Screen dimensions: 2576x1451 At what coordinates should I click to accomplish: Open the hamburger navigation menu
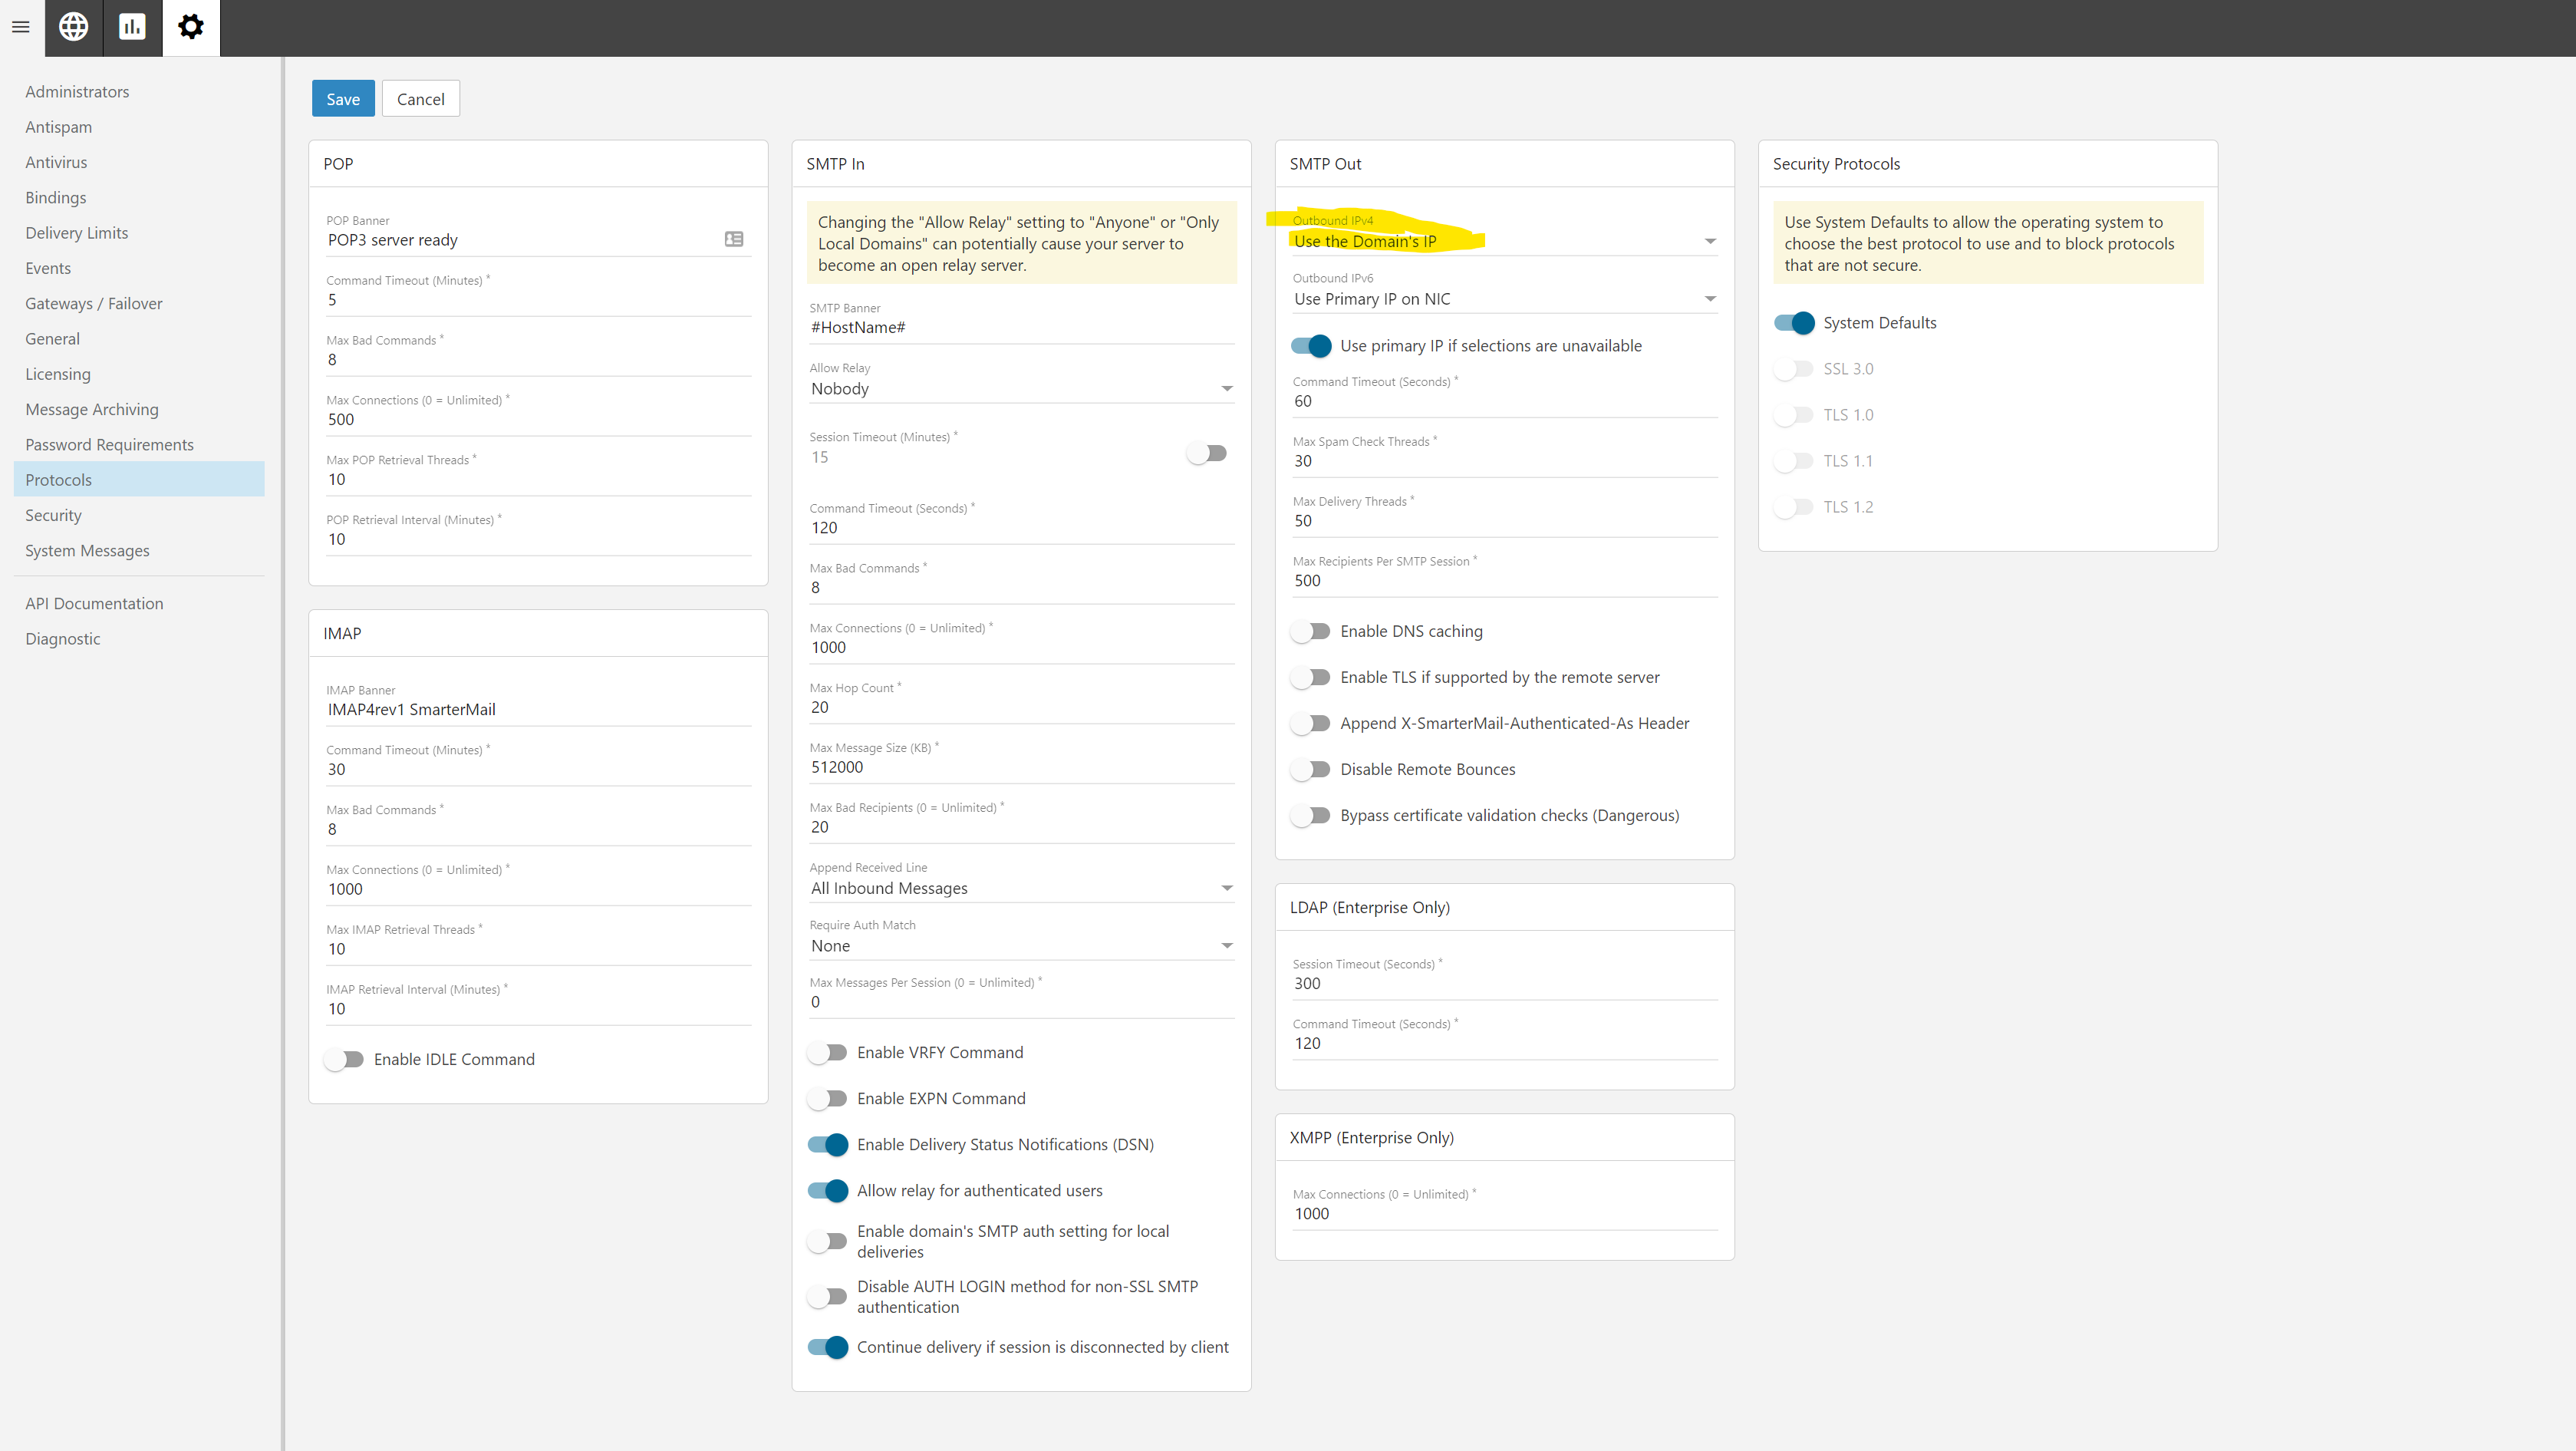coord(21,27)
